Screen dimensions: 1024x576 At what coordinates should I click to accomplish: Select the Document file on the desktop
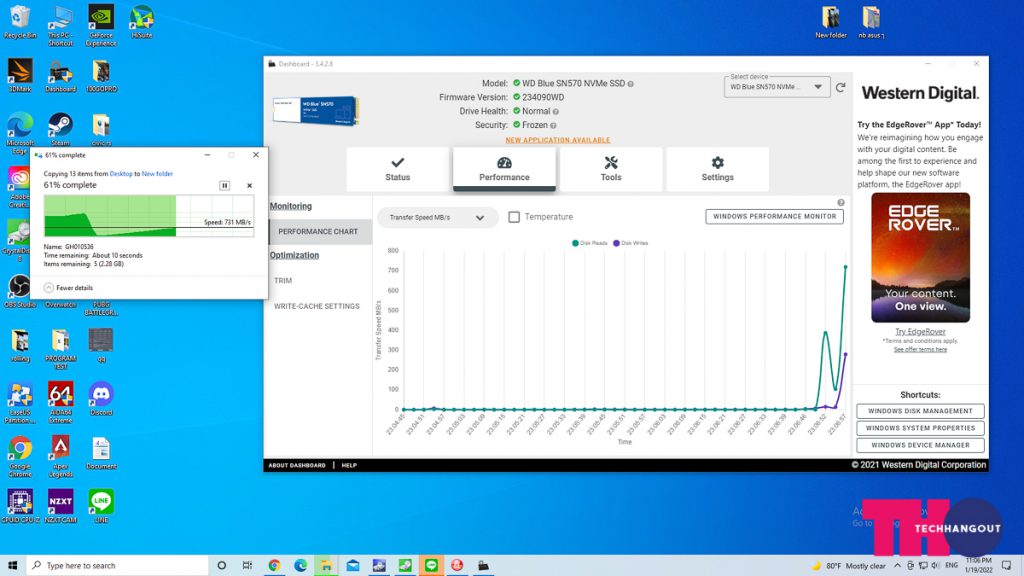101,453
